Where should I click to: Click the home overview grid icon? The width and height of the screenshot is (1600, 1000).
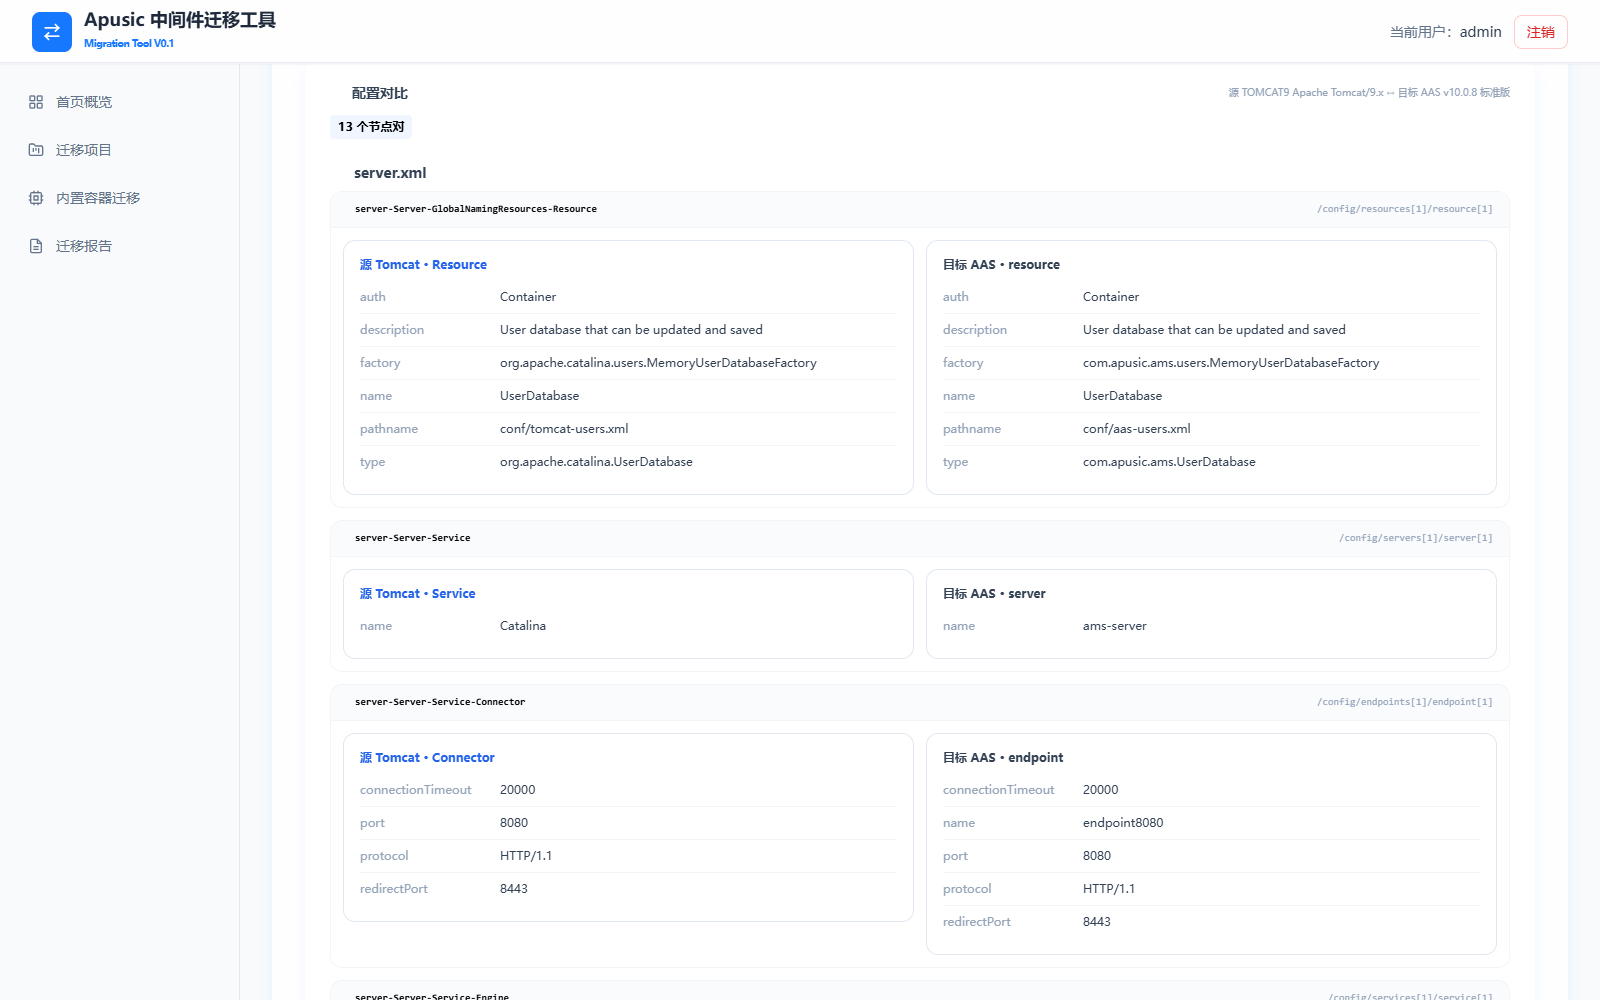36,102
